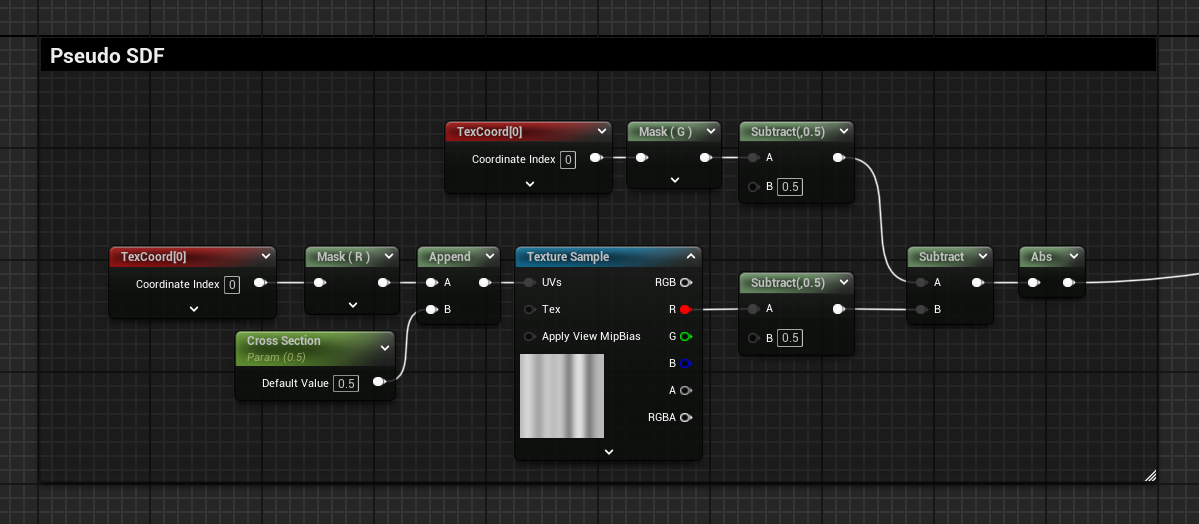Click the Abs node output pin
The image size is (1199, 524).
[1068, 283]
